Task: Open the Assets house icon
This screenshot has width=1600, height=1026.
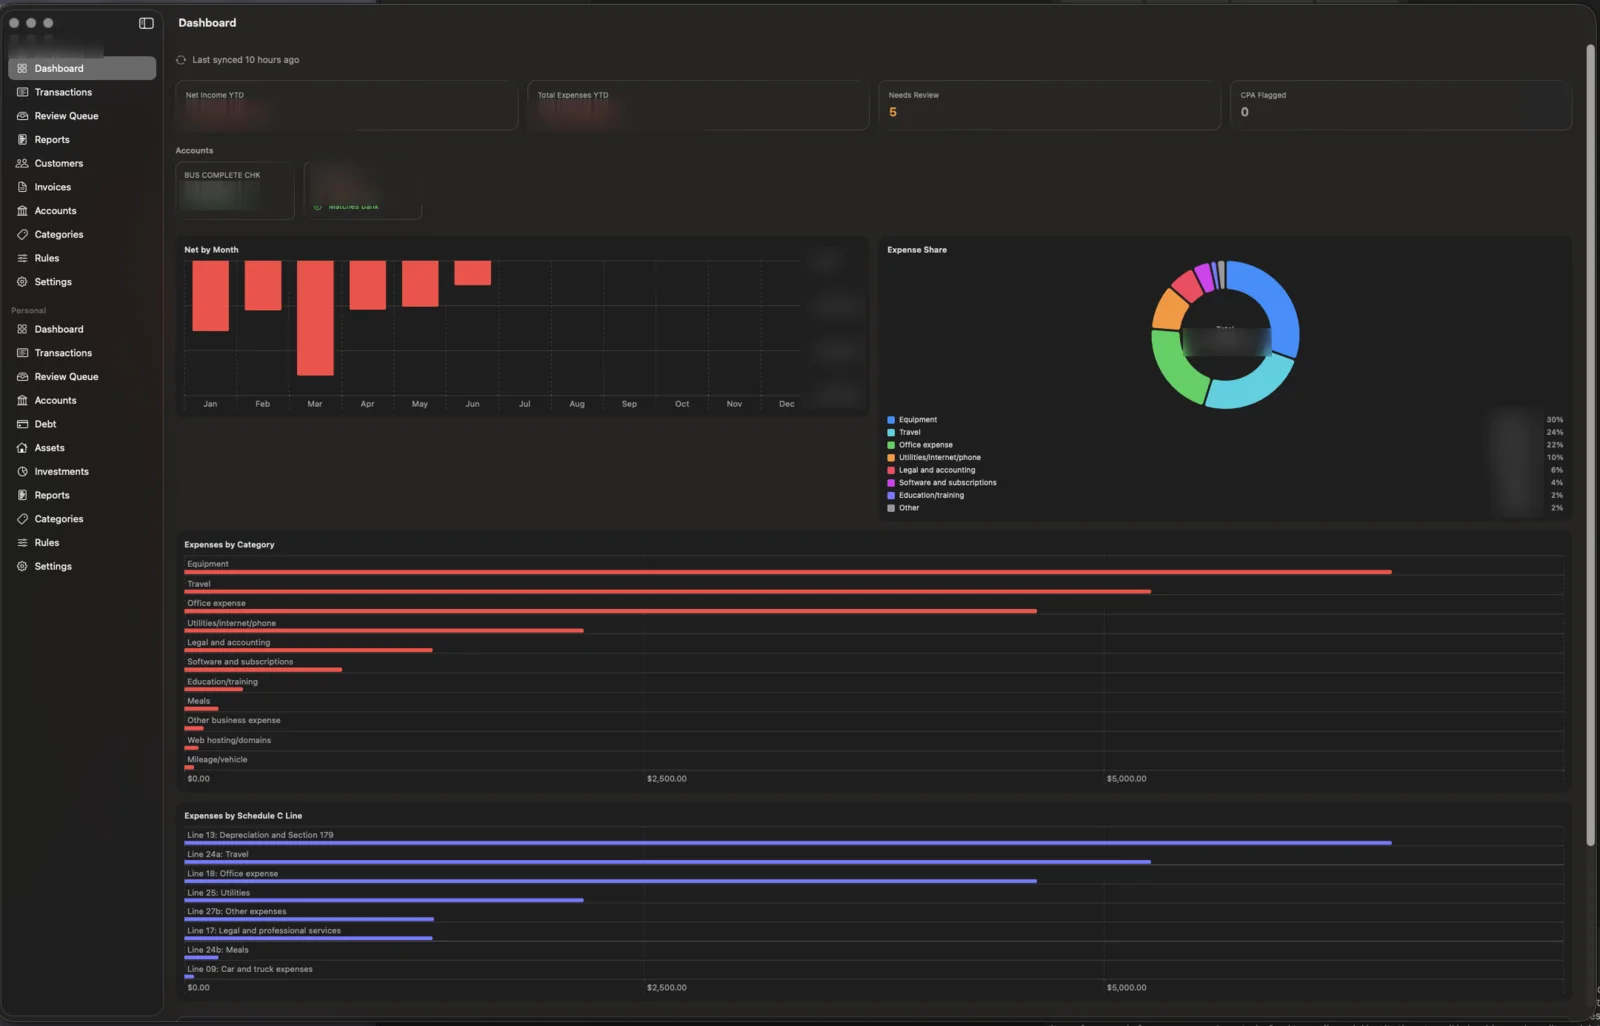Action: (22, 448)
